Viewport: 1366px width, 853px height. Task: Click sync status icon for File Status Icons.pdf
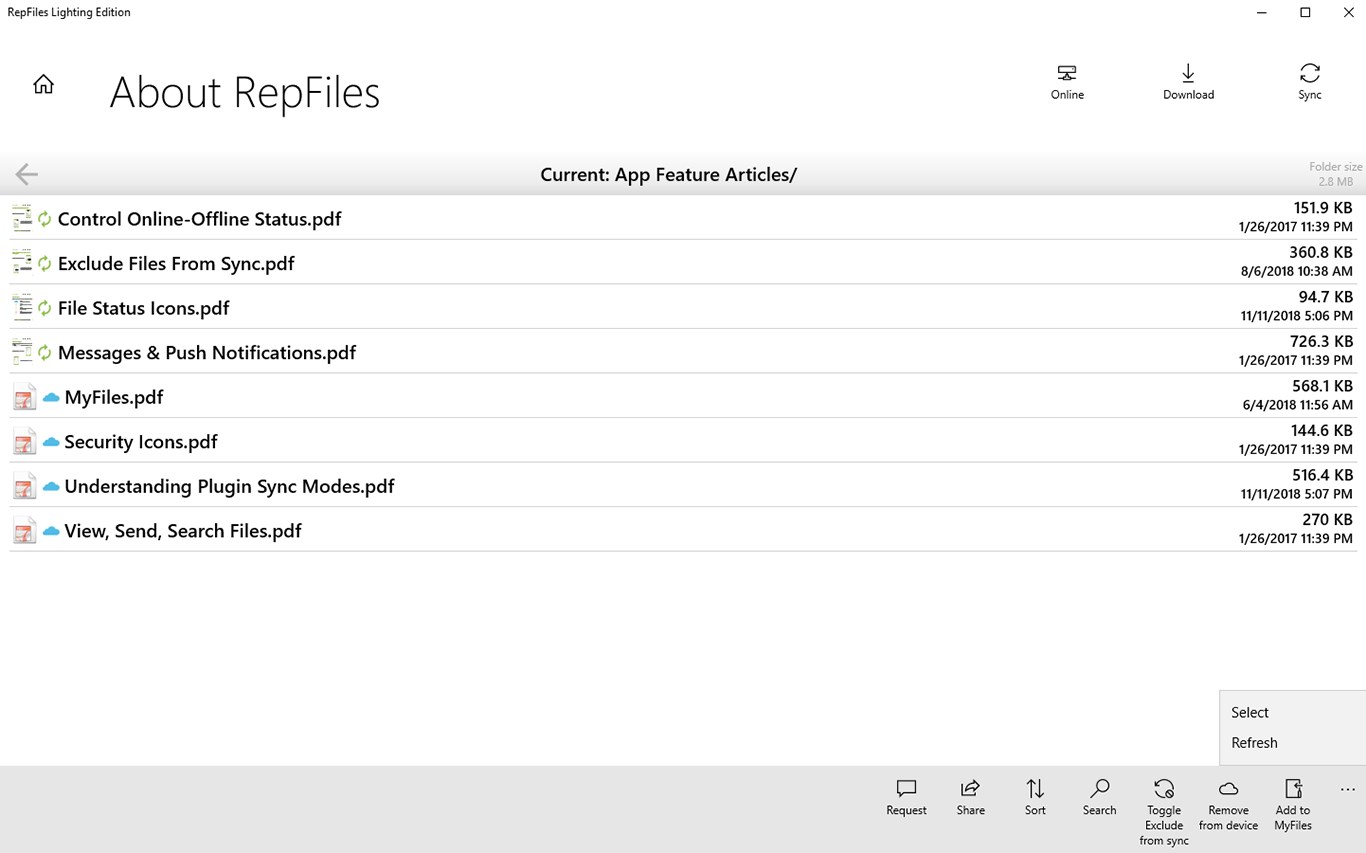coord(44,308)
